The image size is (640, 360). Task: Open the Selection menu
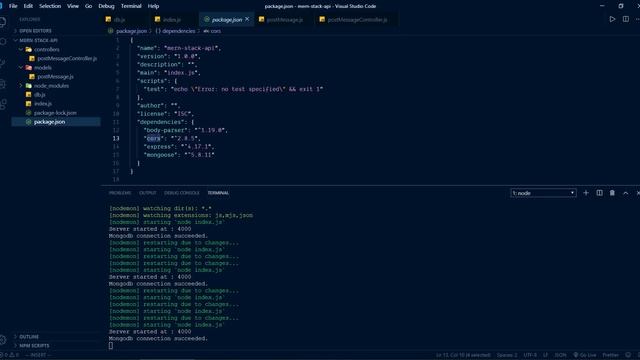click(x=50, y=6)
